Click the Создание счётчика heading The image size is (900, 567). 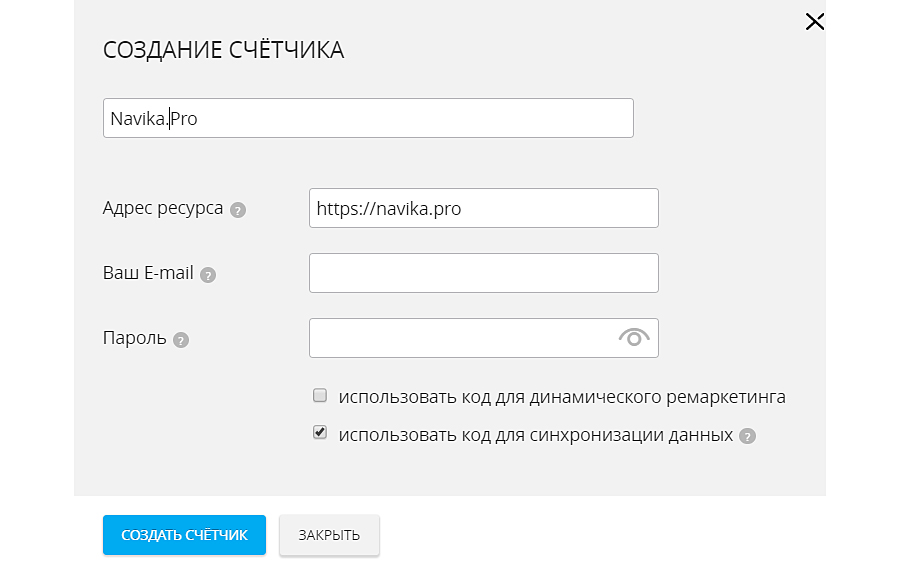tap(223, 51)
